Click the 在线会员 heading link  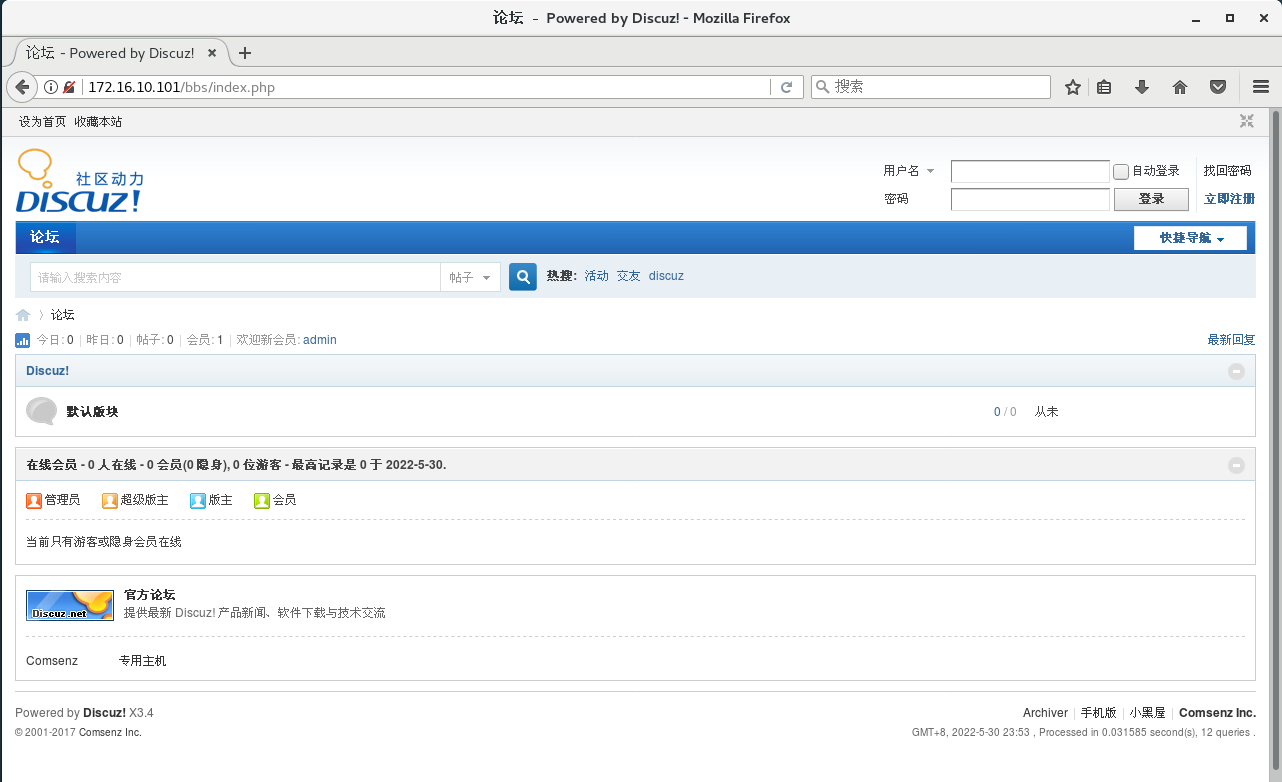[x=51, y=465]
